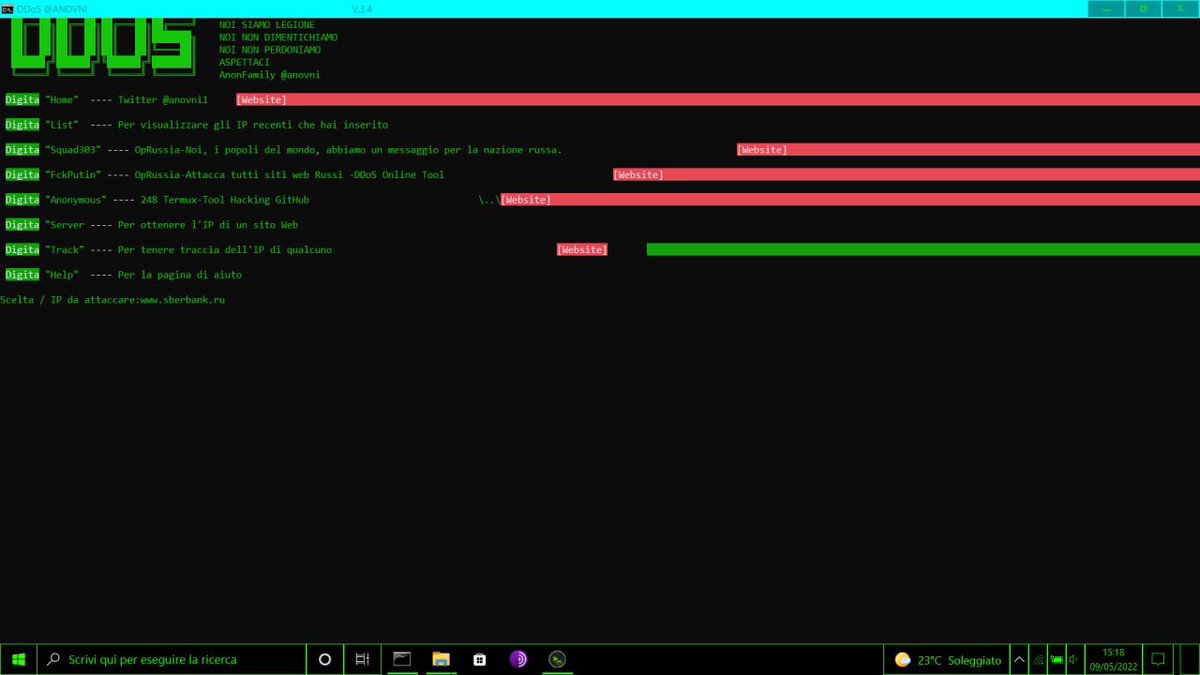Click the 'Digita' label beside "Squad303"
The height and width of the screenshot is (675, 1200).
click(22, 150)
